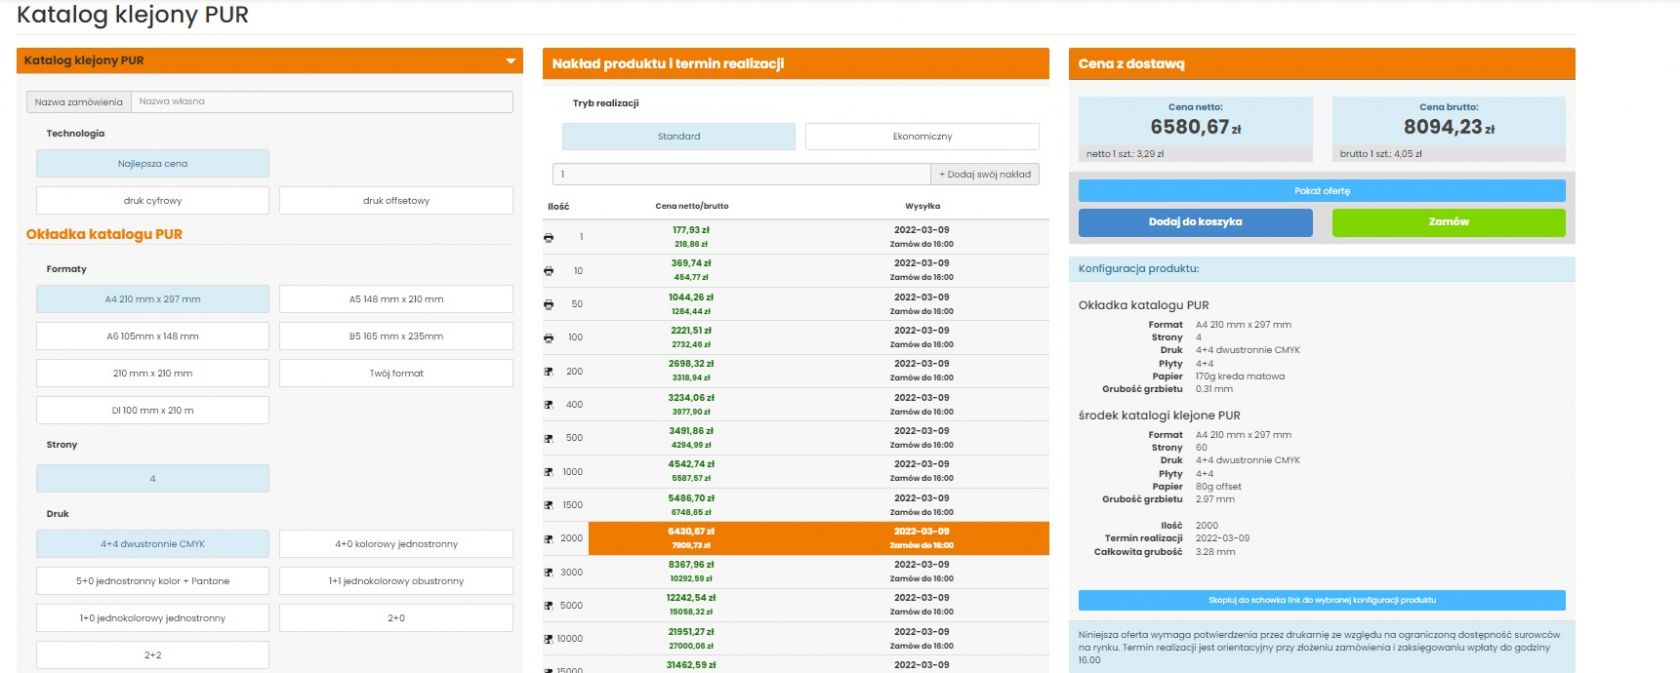Viewport: 1680px width, 673px height.
Task: Click the offset icon next to quantity 10000
Action: (x=548, y=639)
